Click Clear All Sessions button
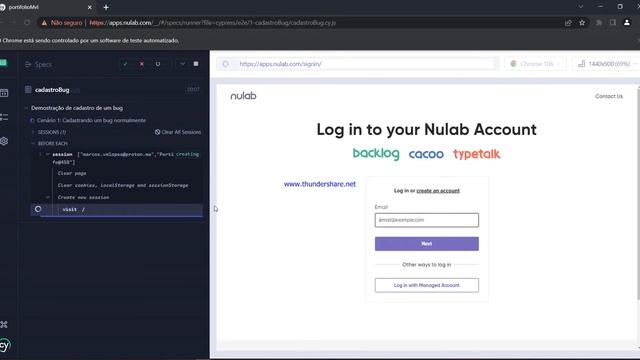The height and width of the screenshot is (360, 640). pos(178,132)
